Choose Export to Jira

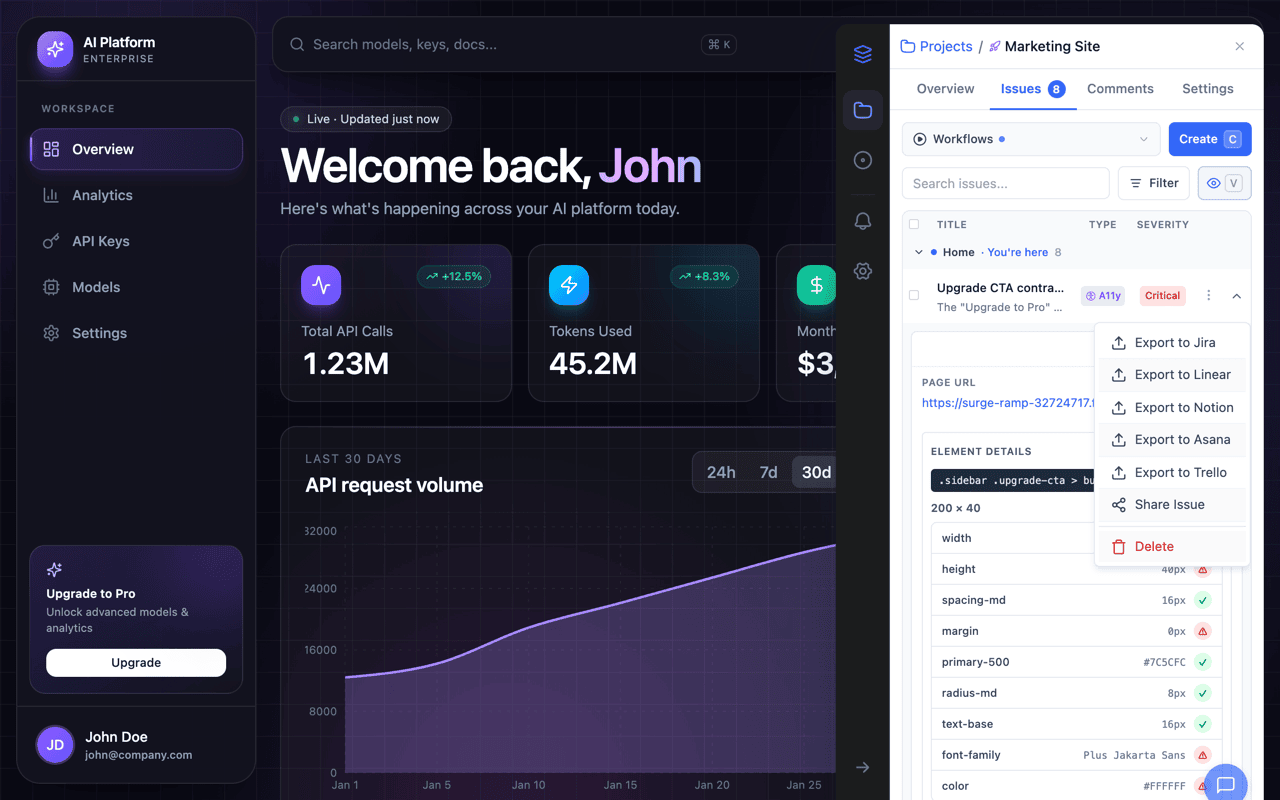(1172, 342)
